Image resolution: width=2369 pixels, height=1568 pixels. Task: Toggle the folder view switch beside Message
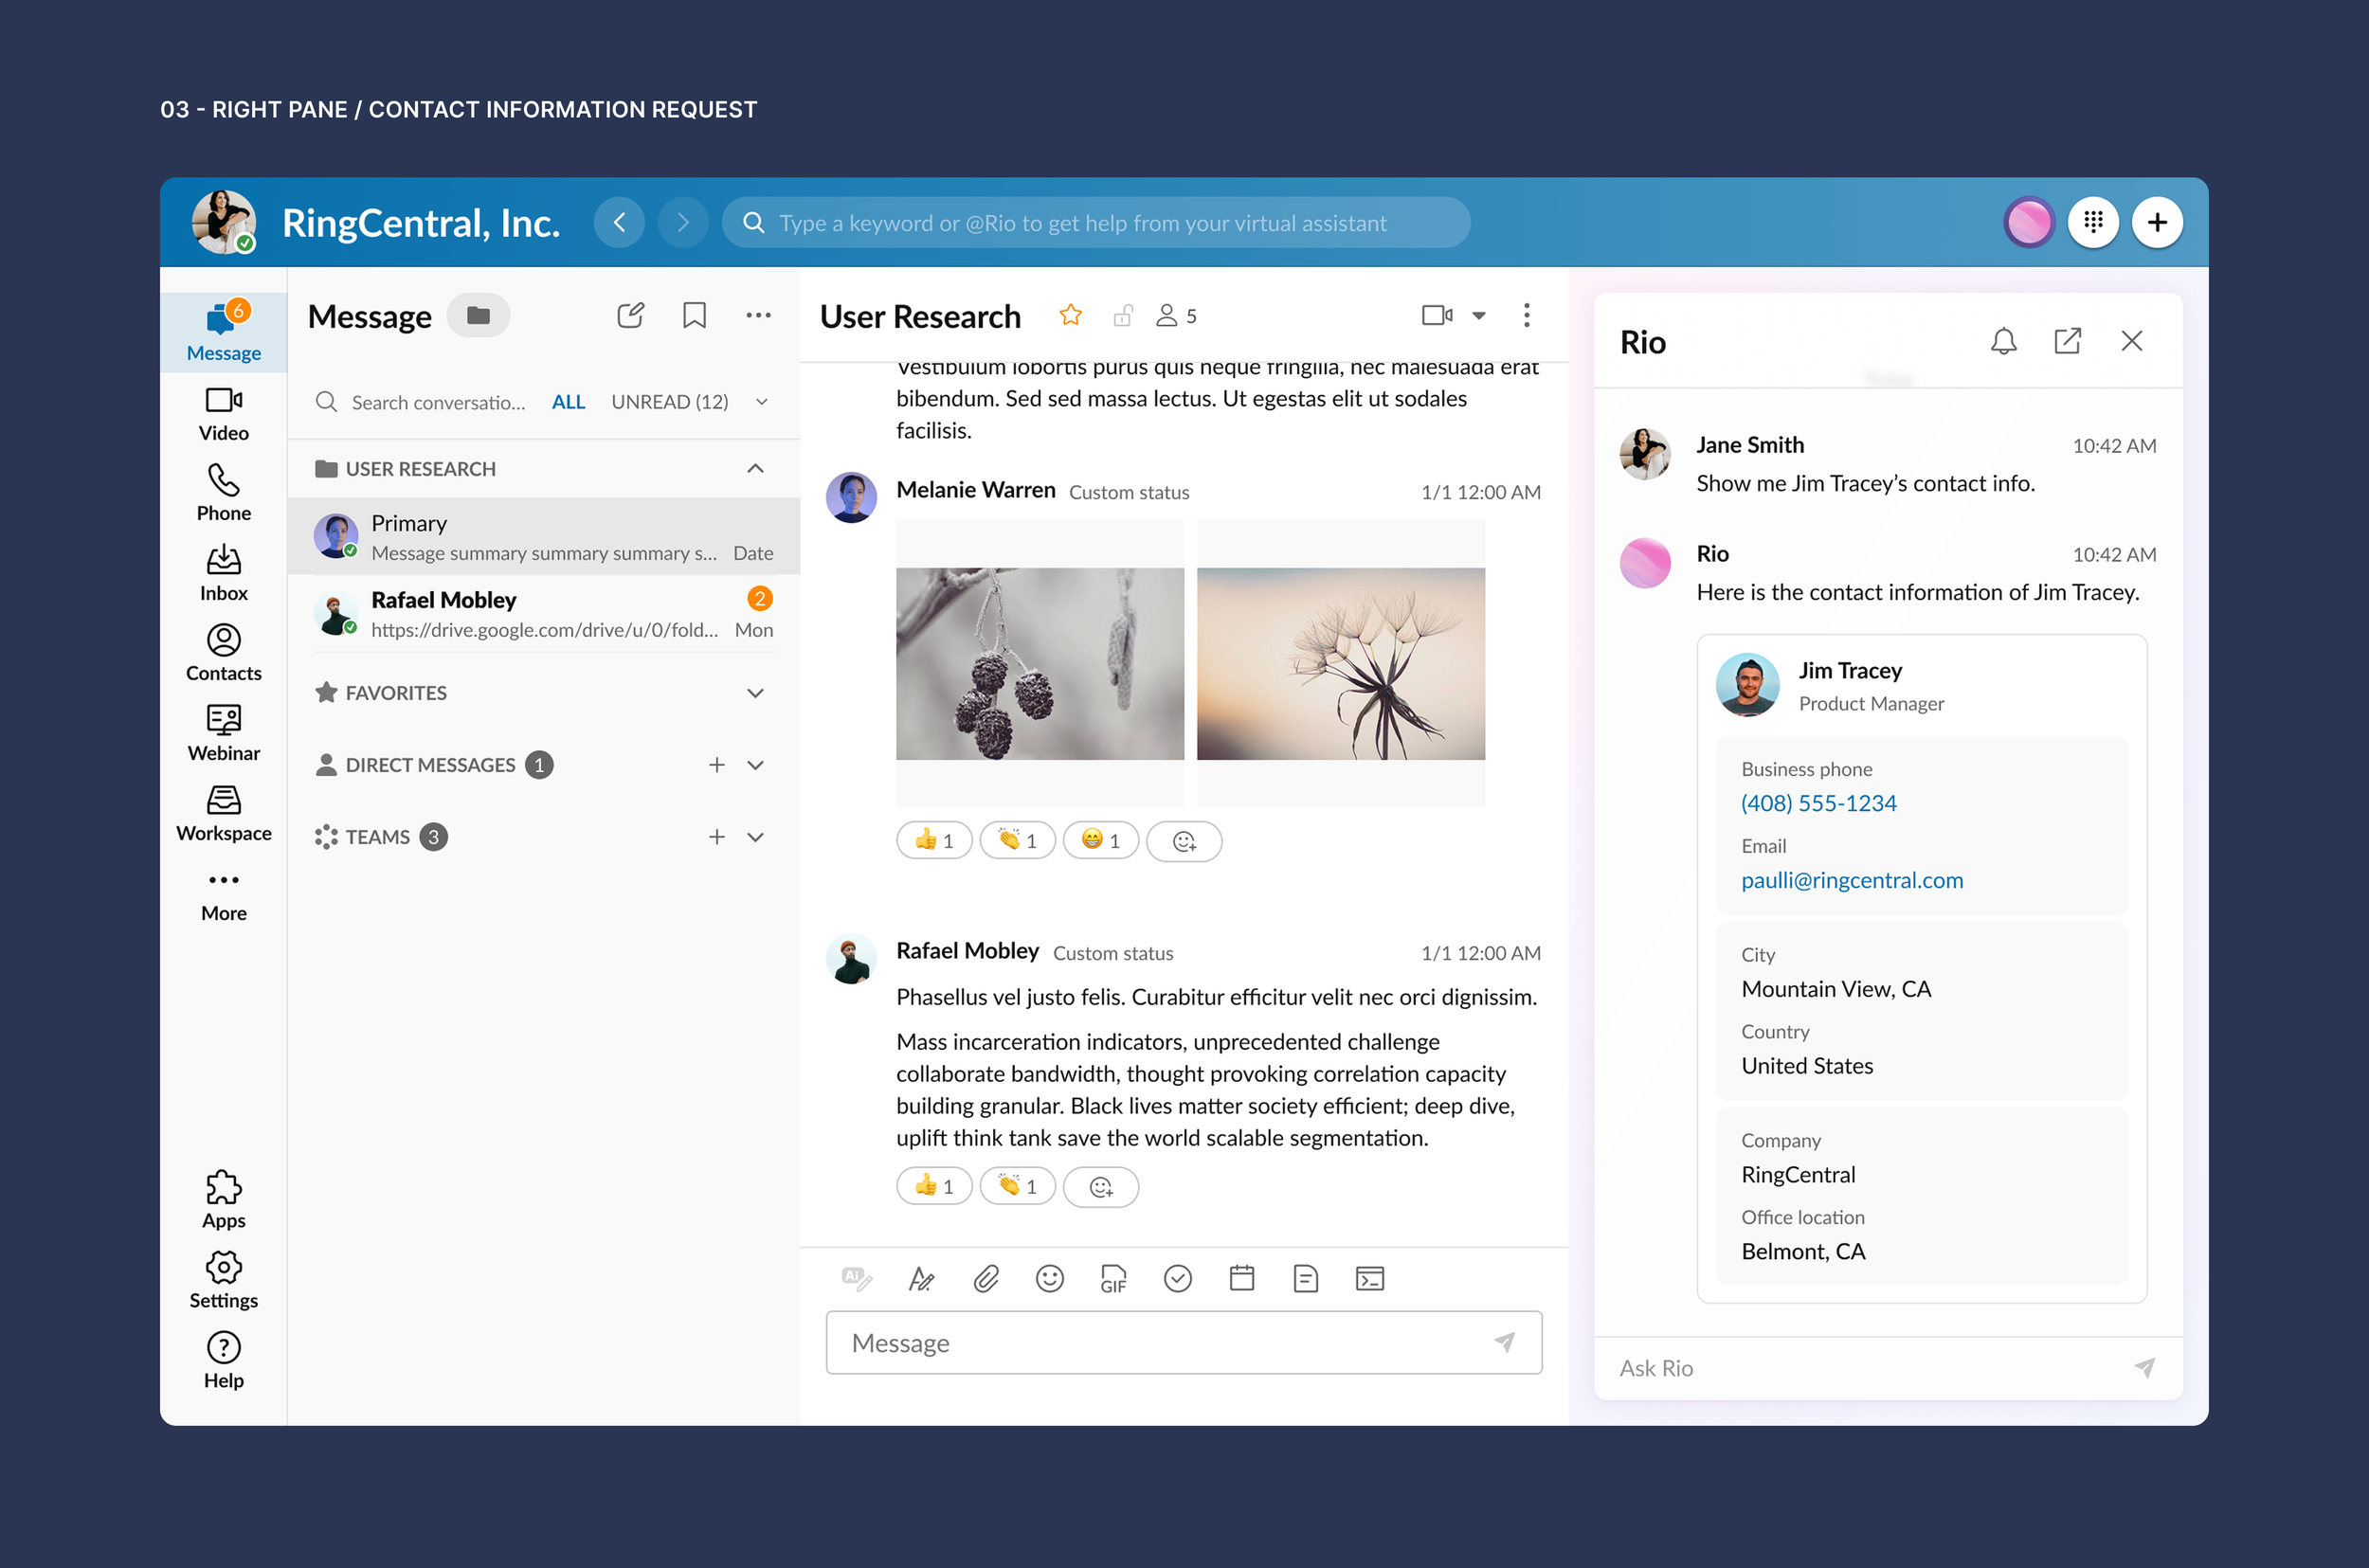[478, 316]
